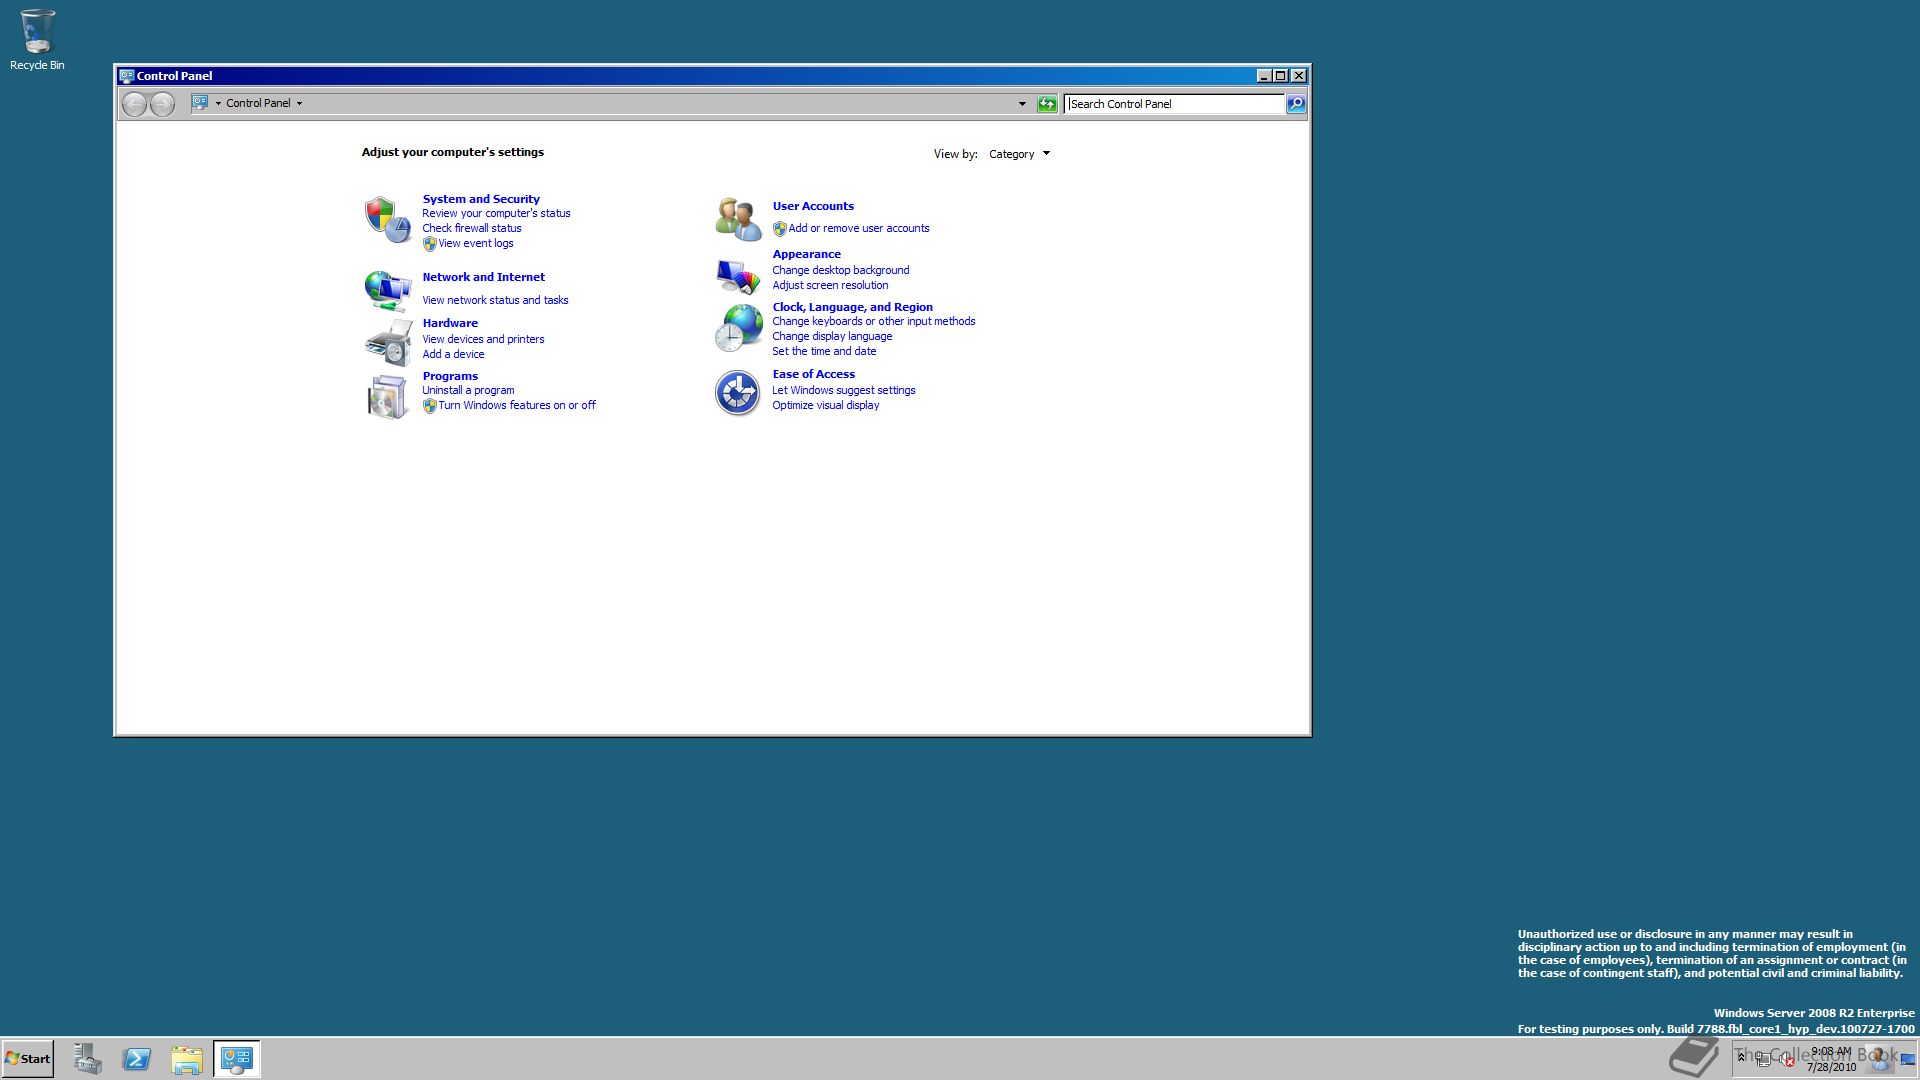Open Ease of Access heading
Screen dimensions: 1920x1080
(x=813, y=374)
